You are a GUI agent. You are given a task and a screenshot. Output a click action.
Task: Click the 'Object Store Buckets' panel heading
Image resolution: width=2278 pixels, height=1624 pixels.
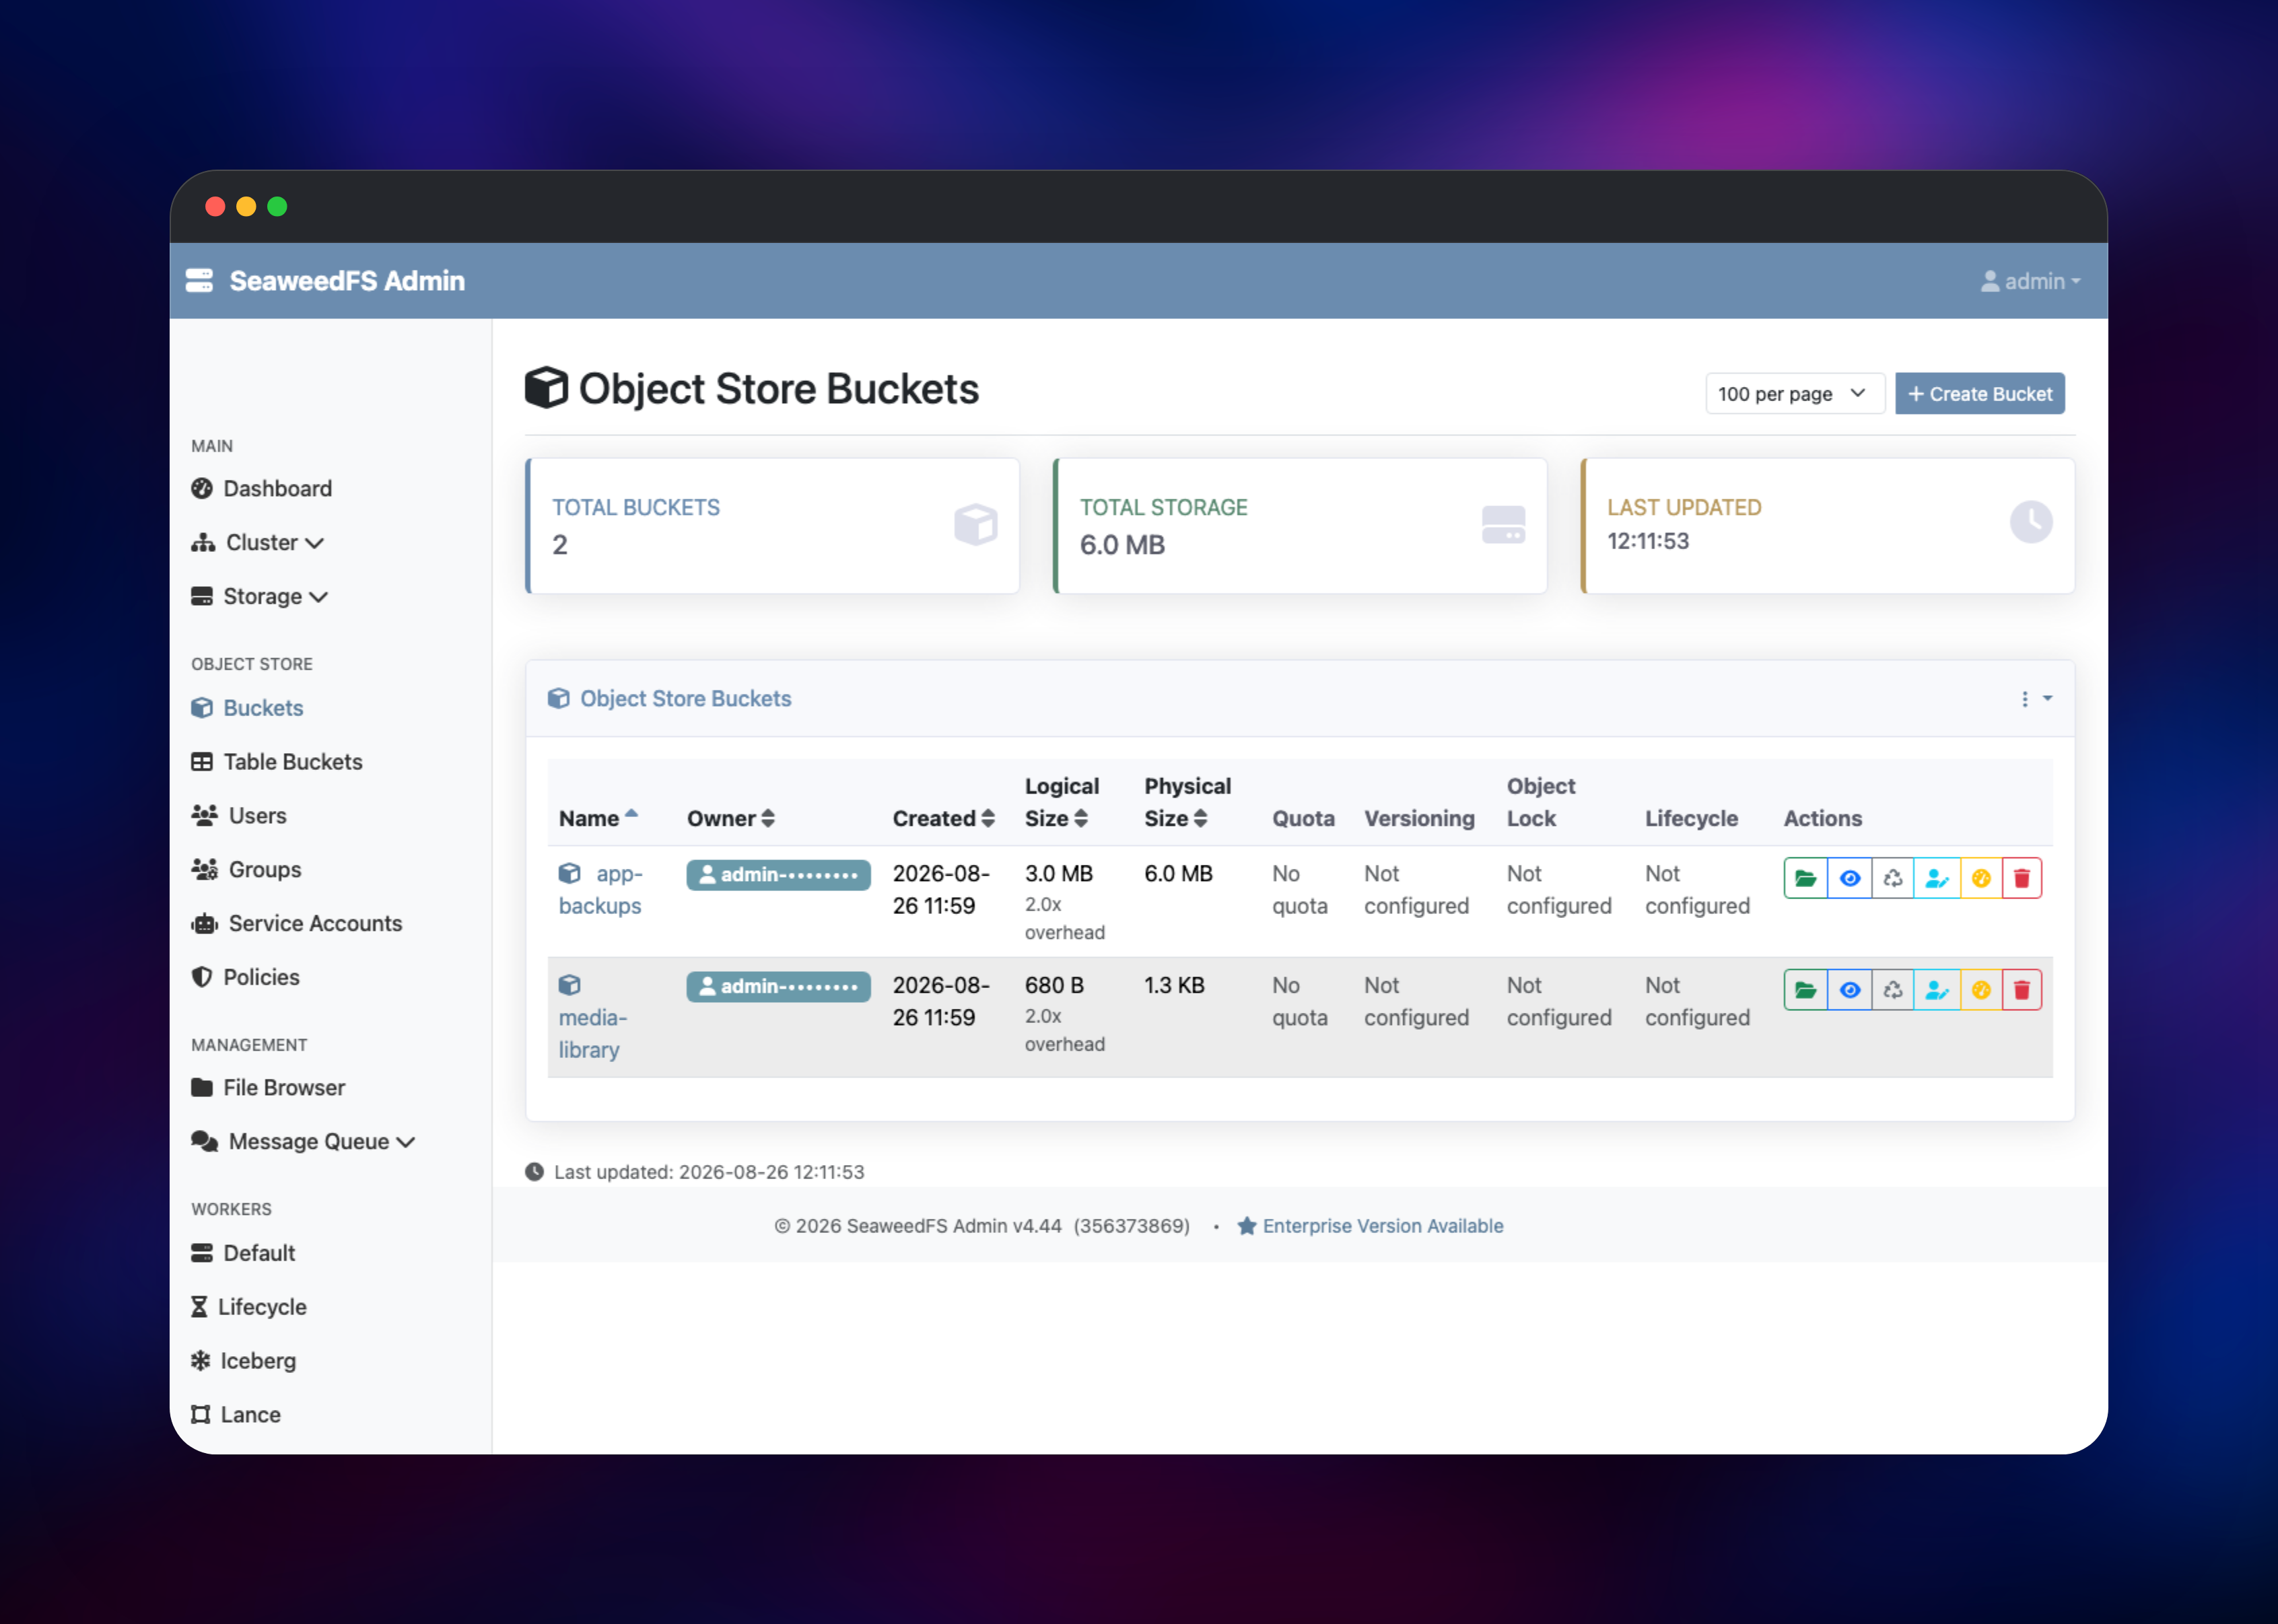[685, 698]
